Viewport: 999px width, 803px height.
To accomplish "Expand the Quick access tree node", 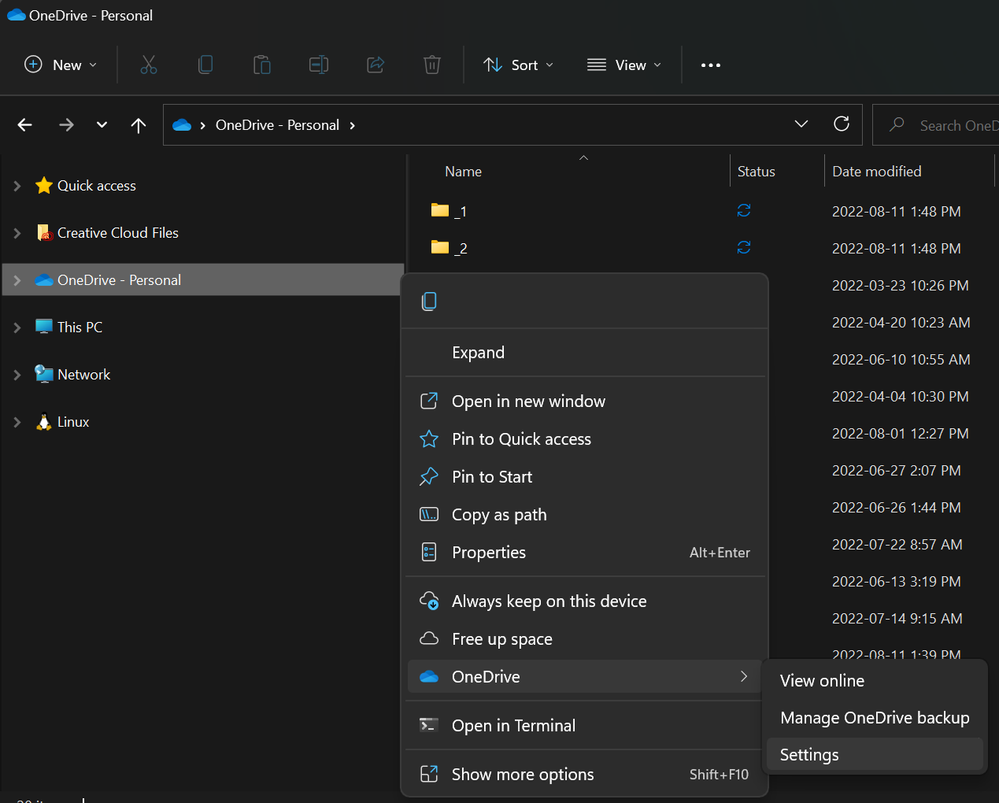I will click(17, 186).
